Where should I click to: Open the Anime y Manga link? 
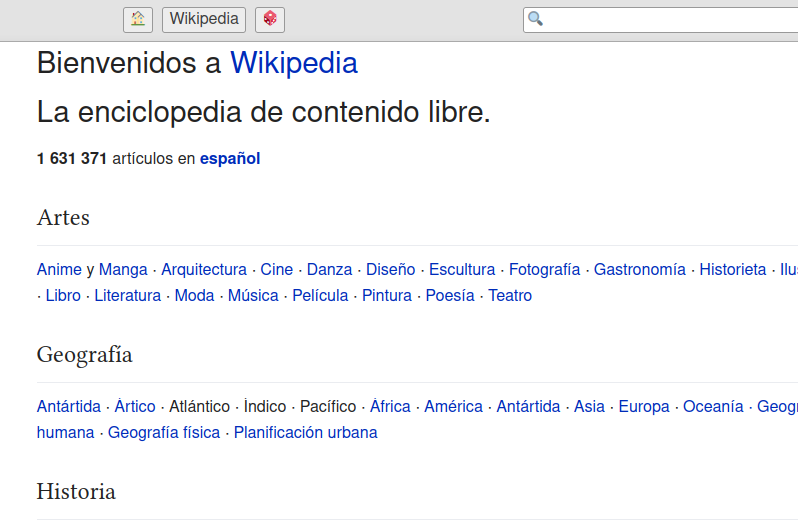(x=92, y=269)
